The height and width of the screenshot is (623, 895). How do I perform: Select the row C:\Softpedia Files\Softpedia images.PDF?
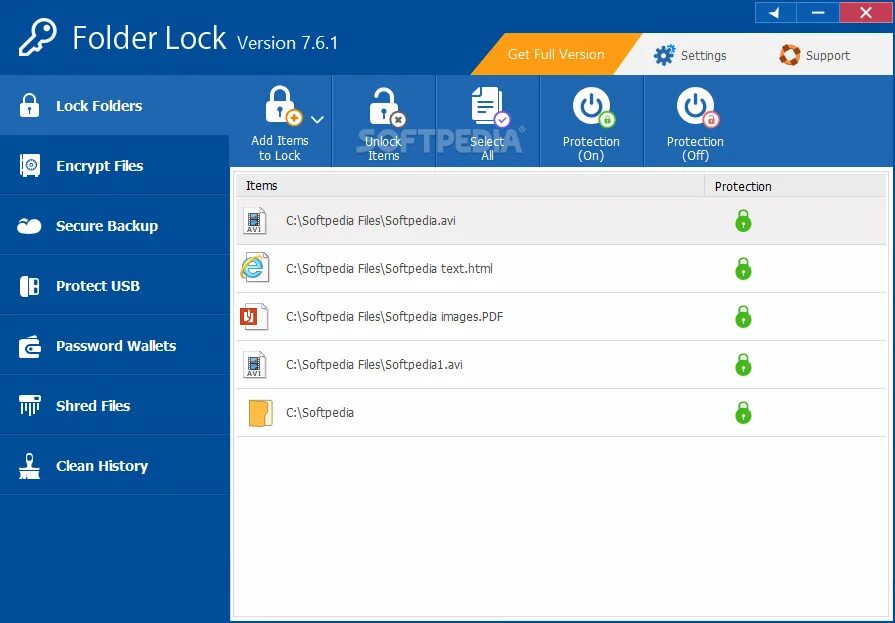tap(561, 317)
